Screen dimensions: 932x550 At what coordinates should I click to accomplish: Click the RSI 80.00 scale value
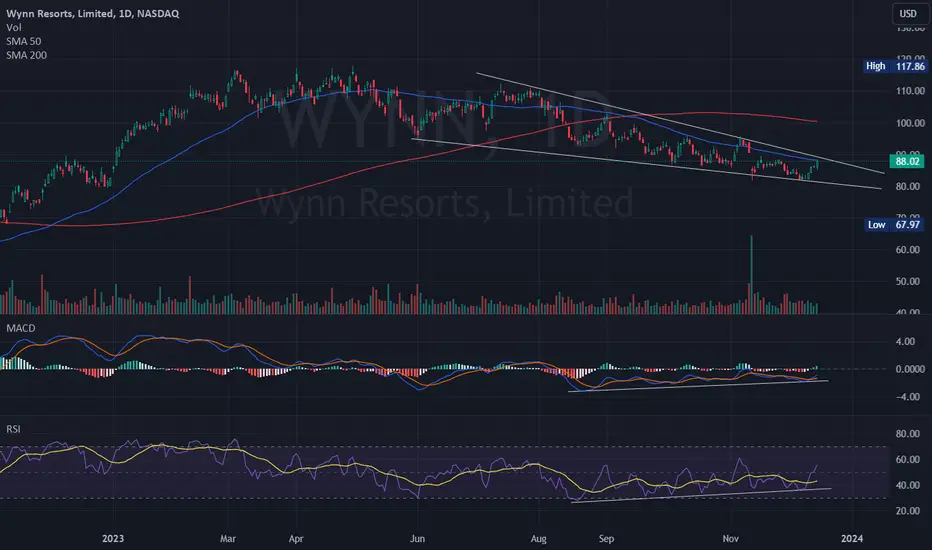coord(908,434)
